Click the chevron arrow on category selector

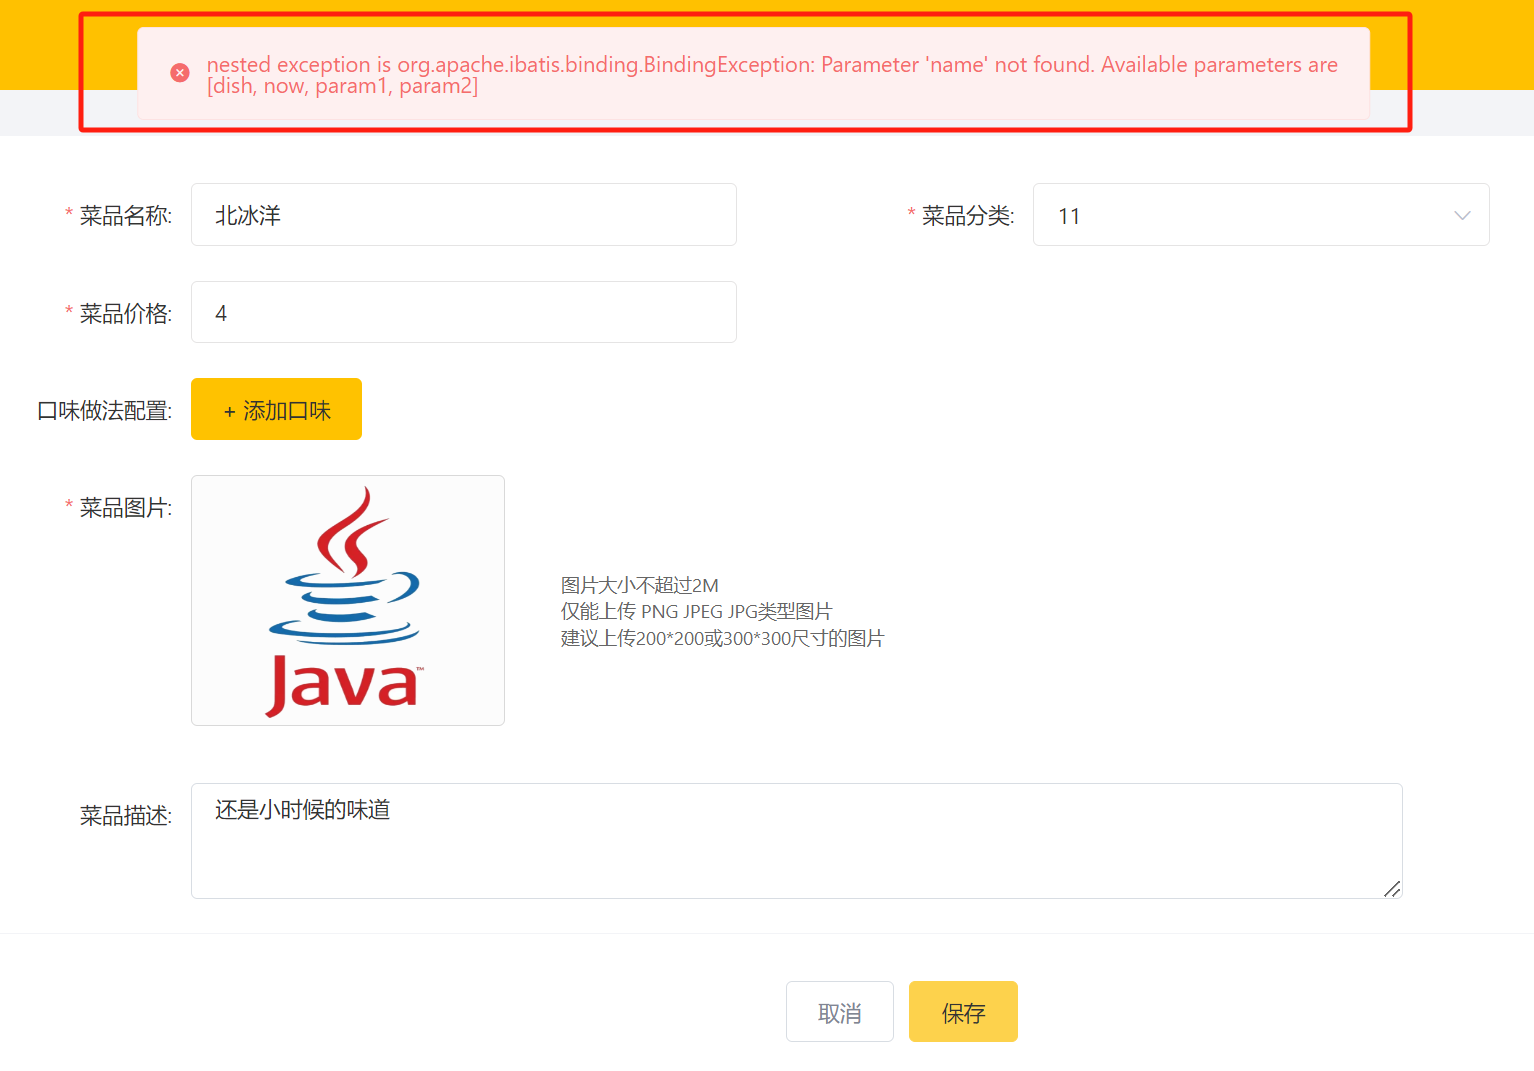point(1462,214)
